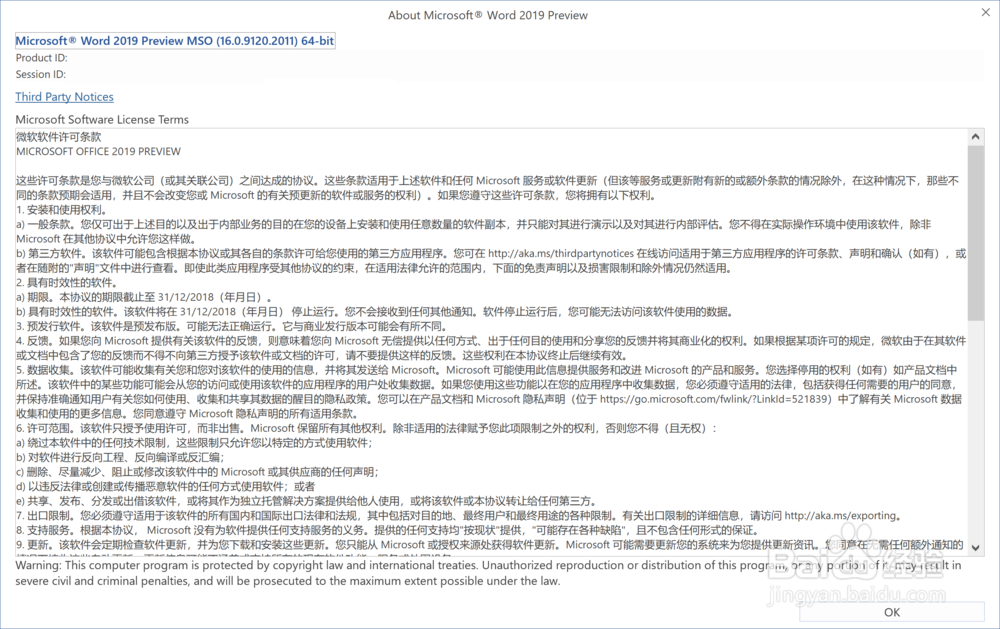This screenshot has height=629, width=1000.
Task: Click the Microsoft Software License Terms heading
Action: click(x=102, y=119)
